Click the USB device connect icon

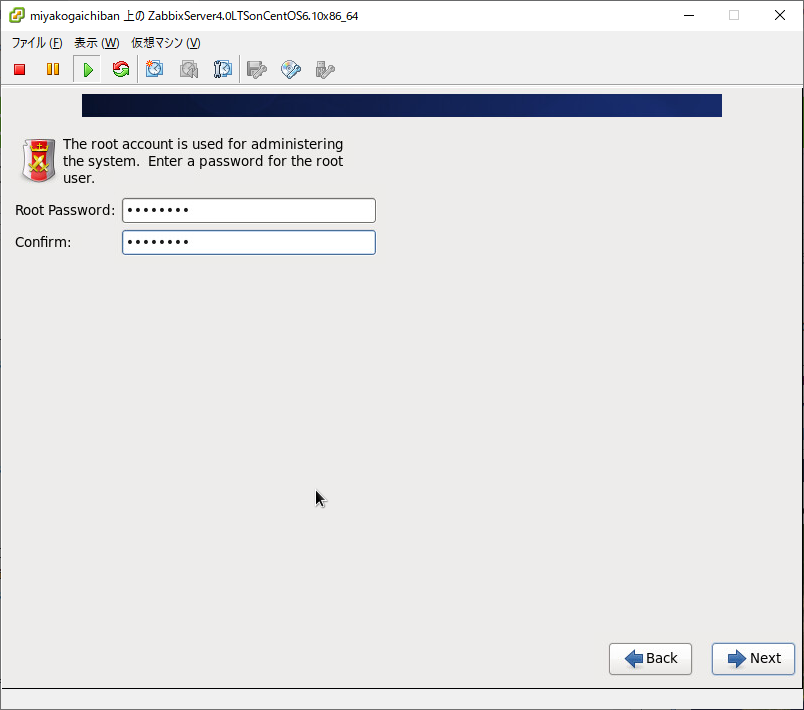[325, 69]
